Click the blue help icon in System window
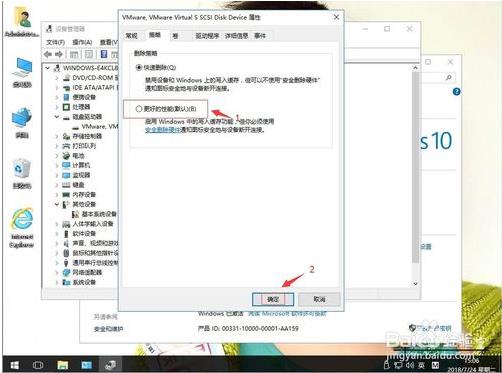Screen dimensions: 502x373 [456, 92]
